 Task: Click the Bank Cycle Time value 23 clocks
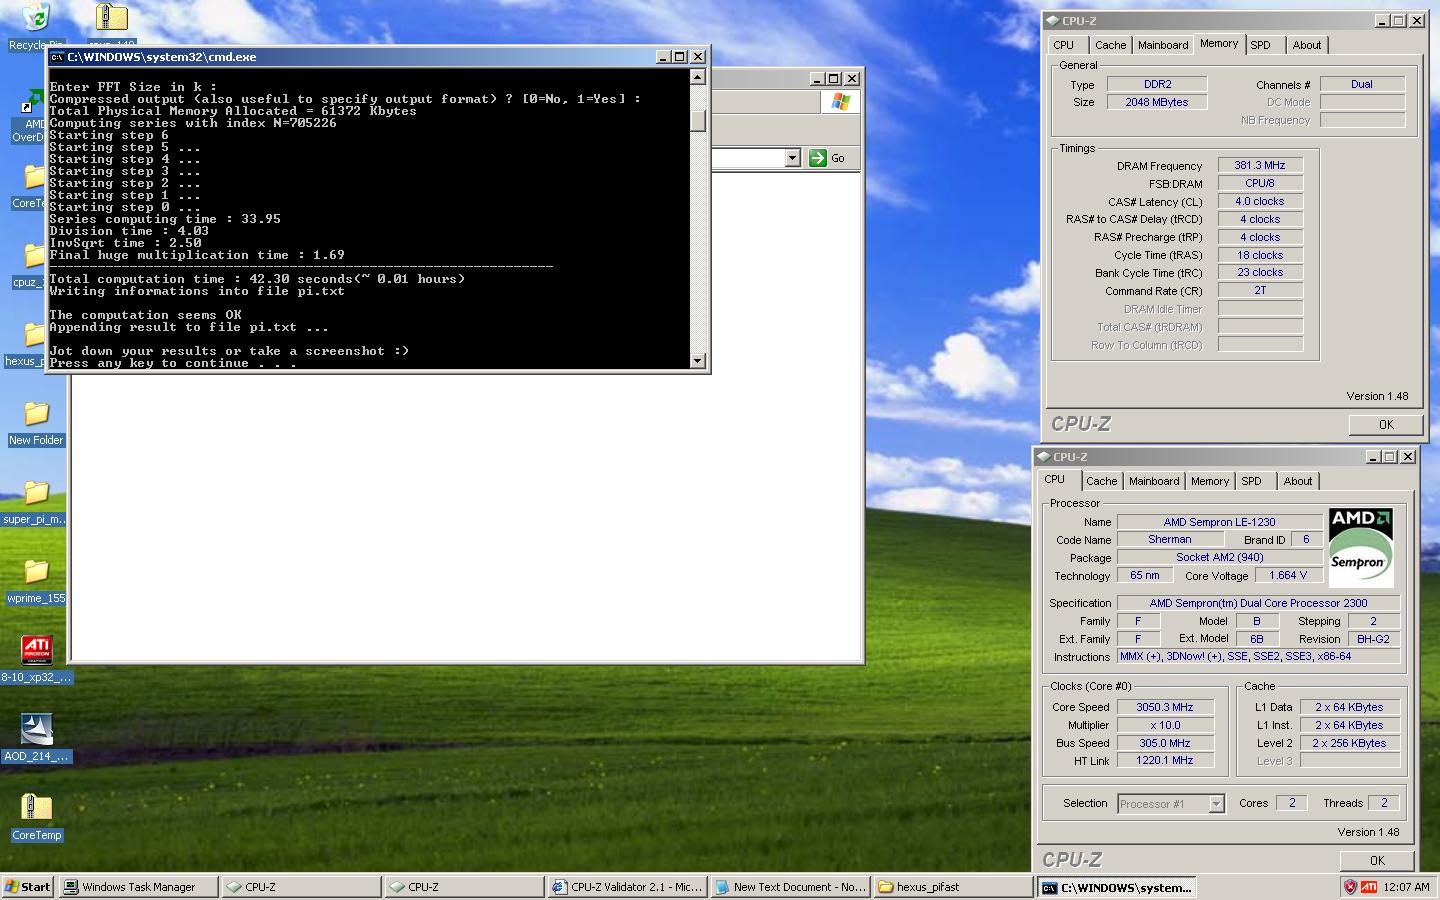pyautogui.click(x=1260, y=273)
